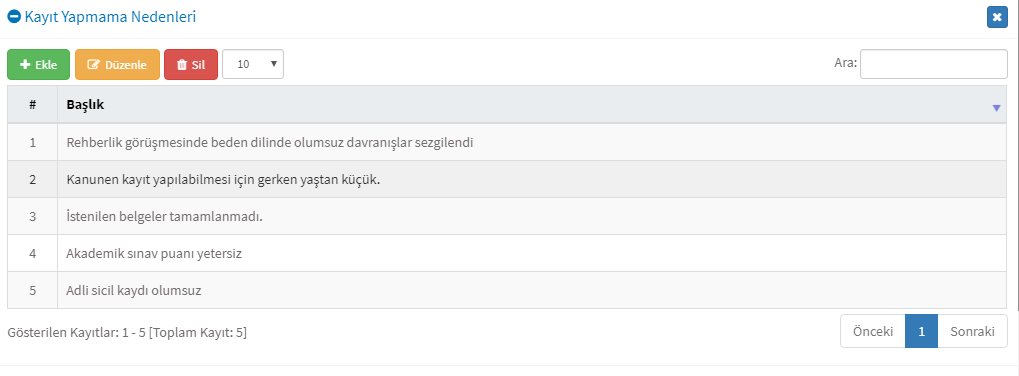
Task: Collapse the Kayıt Yapmama Nedenleri panel icon
Action: 14,17
